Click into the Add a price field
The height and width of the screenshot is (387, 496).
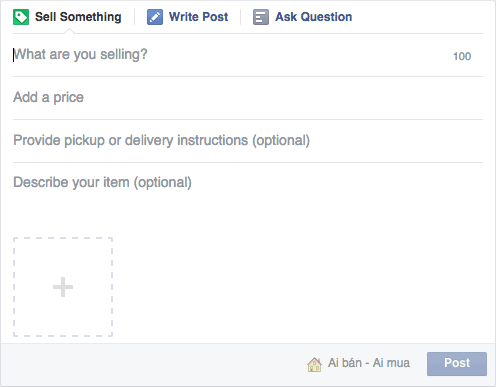(x=248, y=98)
